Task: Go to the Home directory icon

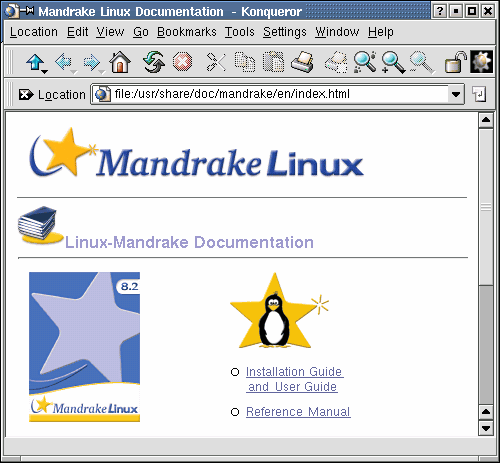Action: (x=120, y=62)
